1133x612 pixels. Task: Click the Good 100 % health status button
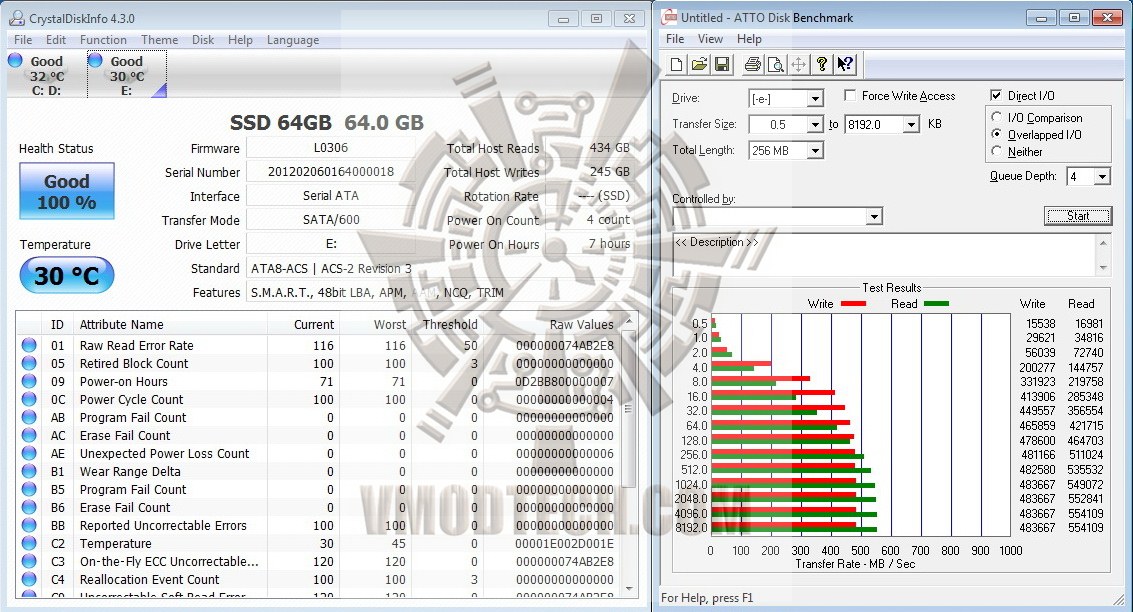point(66,191)
